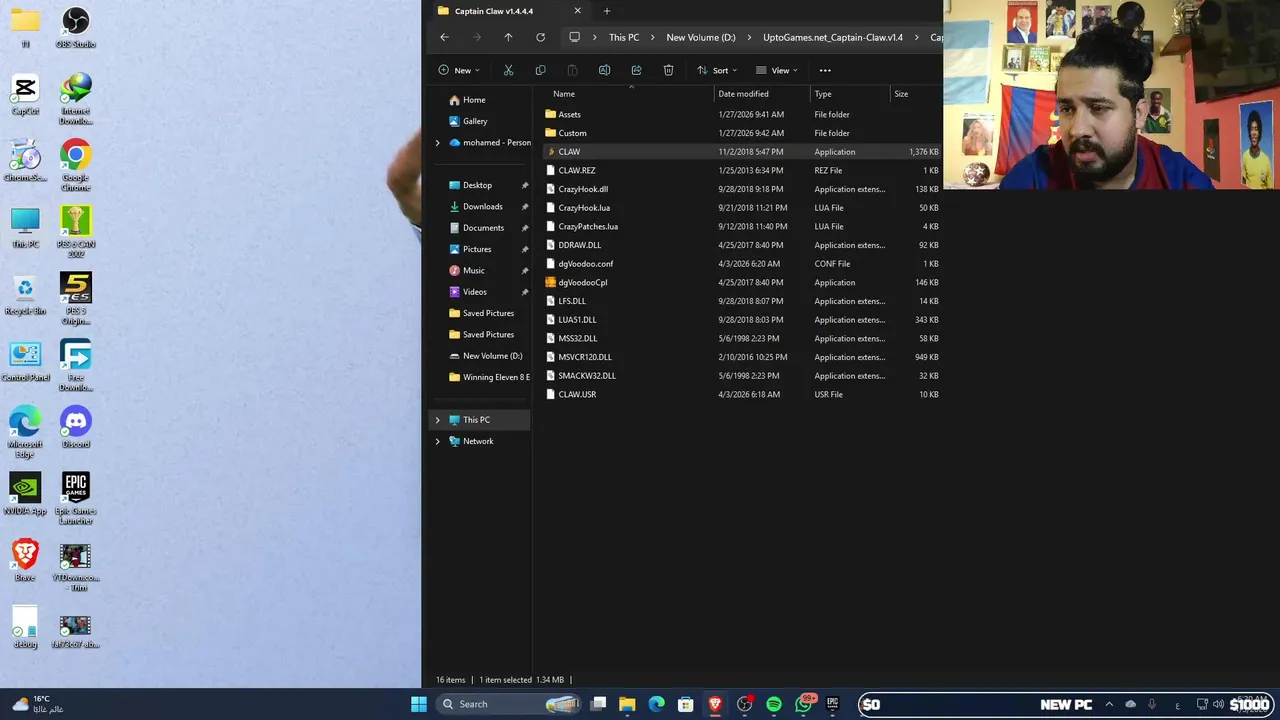The height and width of the screenshot is (720, 1280).
Task: Expand the mohamed - Personal tree node
Action: point(437,143)
